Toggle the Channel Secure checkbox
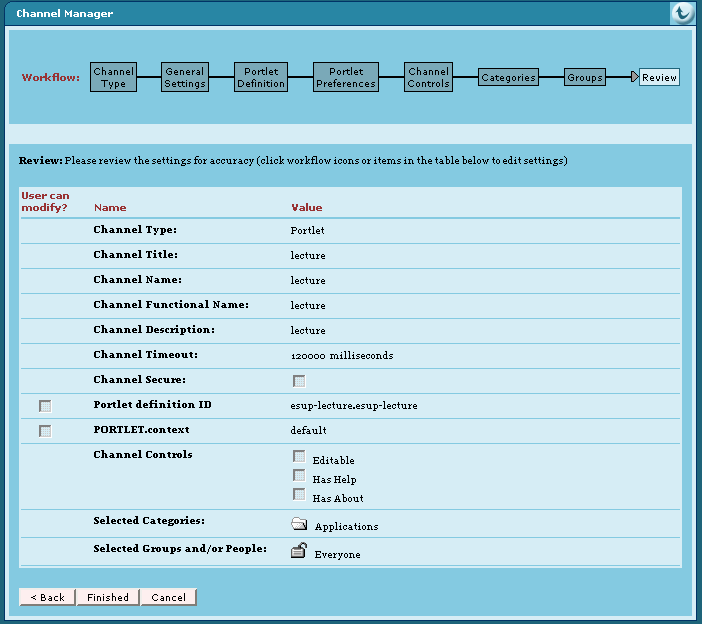Screen dimensions: 702x624 pyautogui.click(x=299, y=381)
